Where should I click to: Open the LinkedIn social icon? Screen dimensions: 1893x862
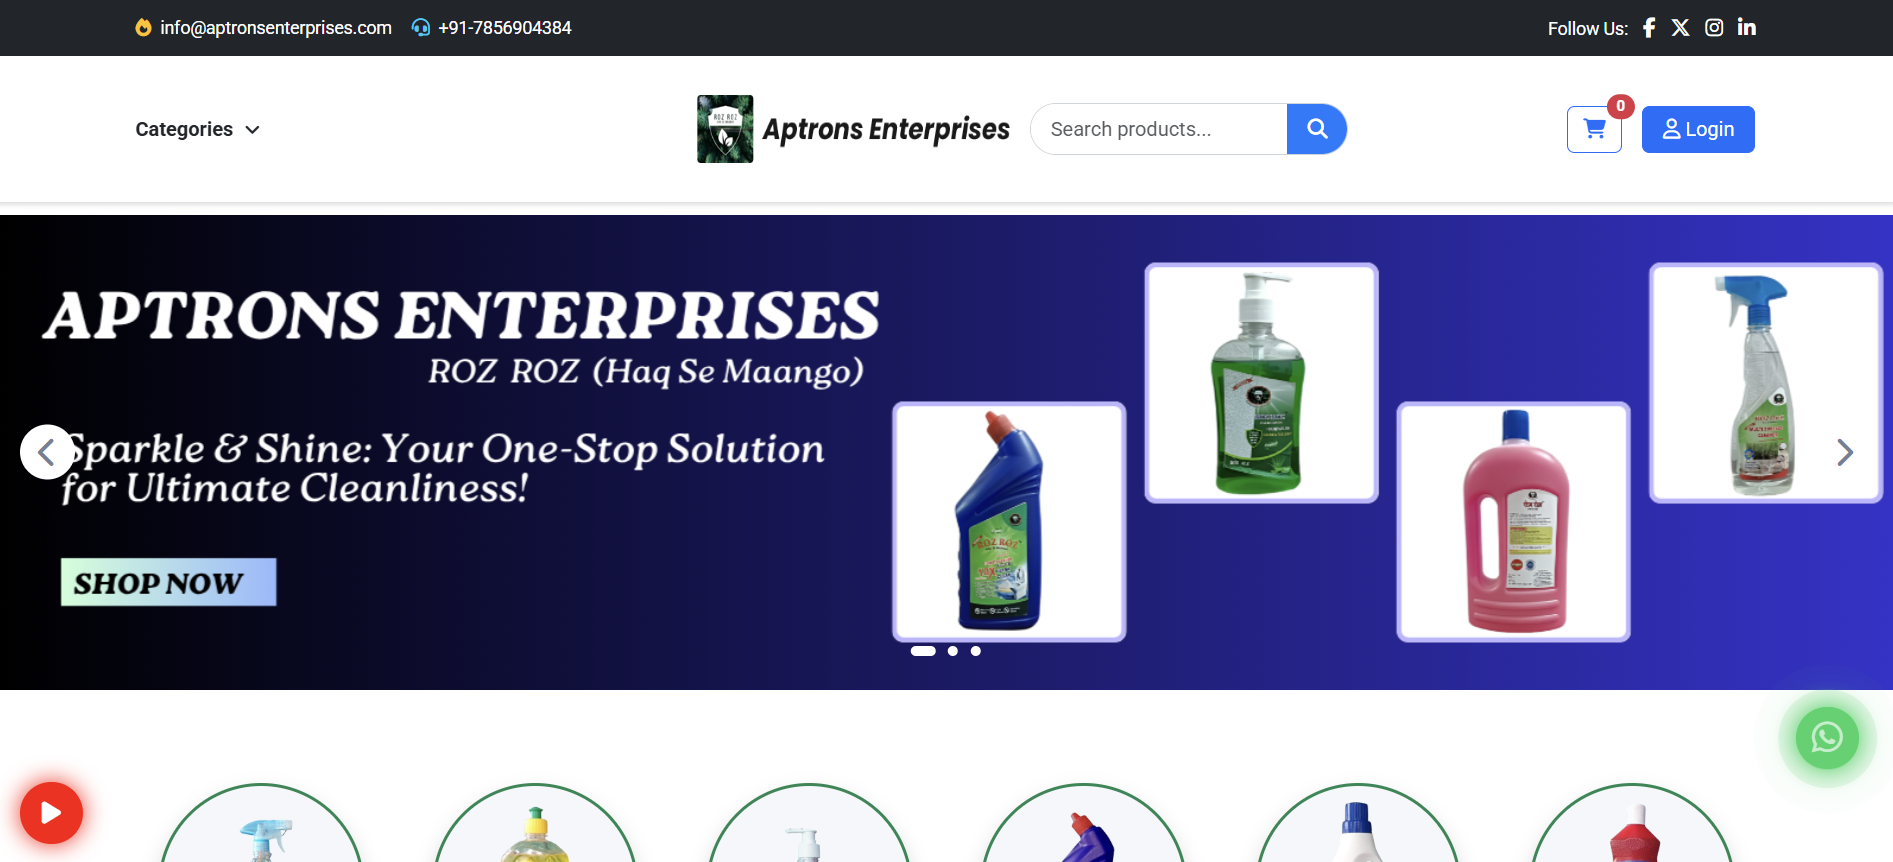click(x=1747, y=28)
